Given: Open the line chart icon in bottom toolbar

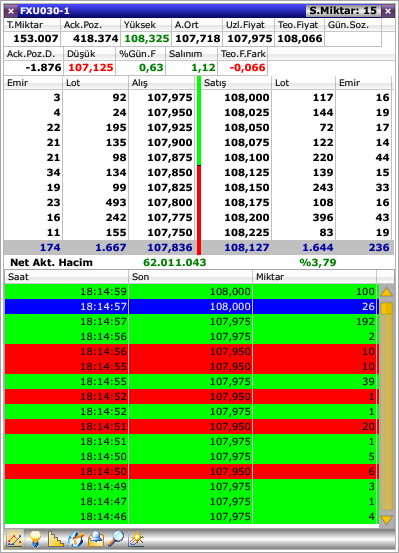Looking at the screenshot, I should pos(14,539).
